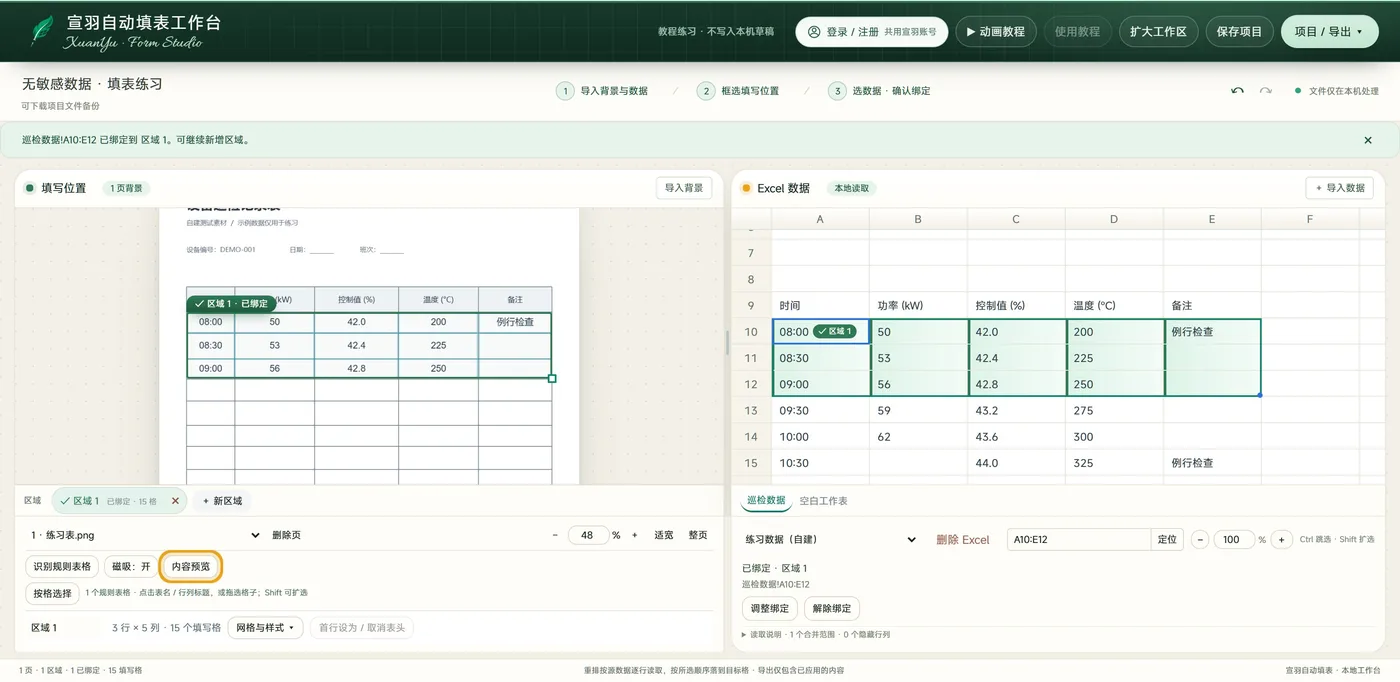Click the 1 页背景 badge
1400x682 pixels.
coord(126,188)
